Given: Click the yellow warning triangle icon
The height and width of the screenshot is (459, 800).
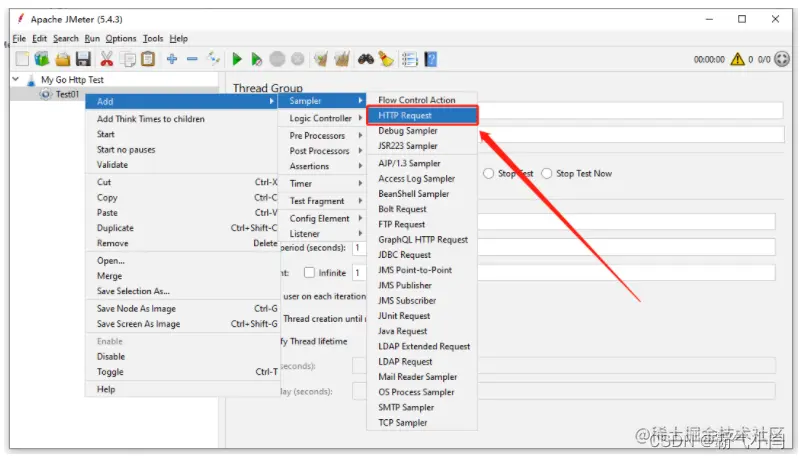Looking at the screenshot, I should click(x=737, y=59).
